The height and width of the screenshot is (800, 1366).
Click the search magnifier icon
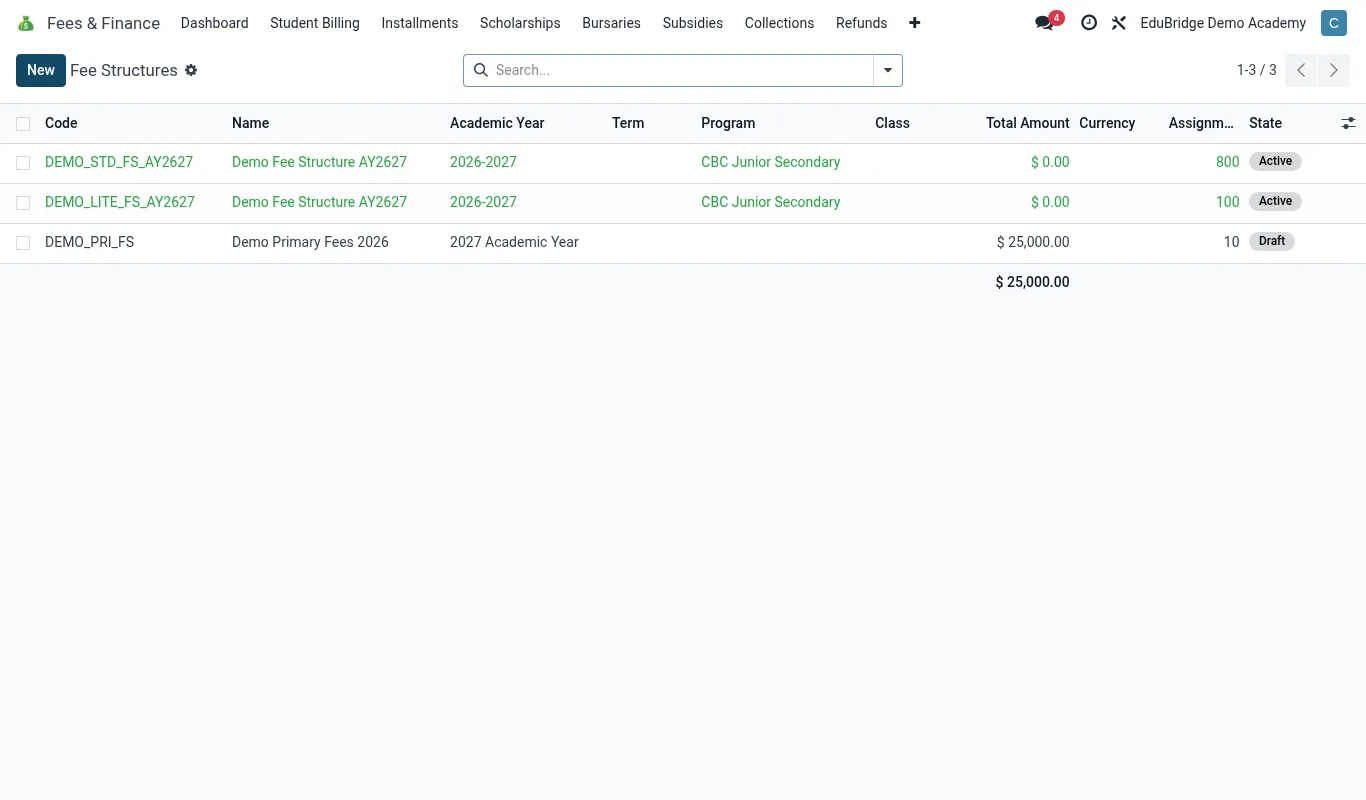(481, 70)
